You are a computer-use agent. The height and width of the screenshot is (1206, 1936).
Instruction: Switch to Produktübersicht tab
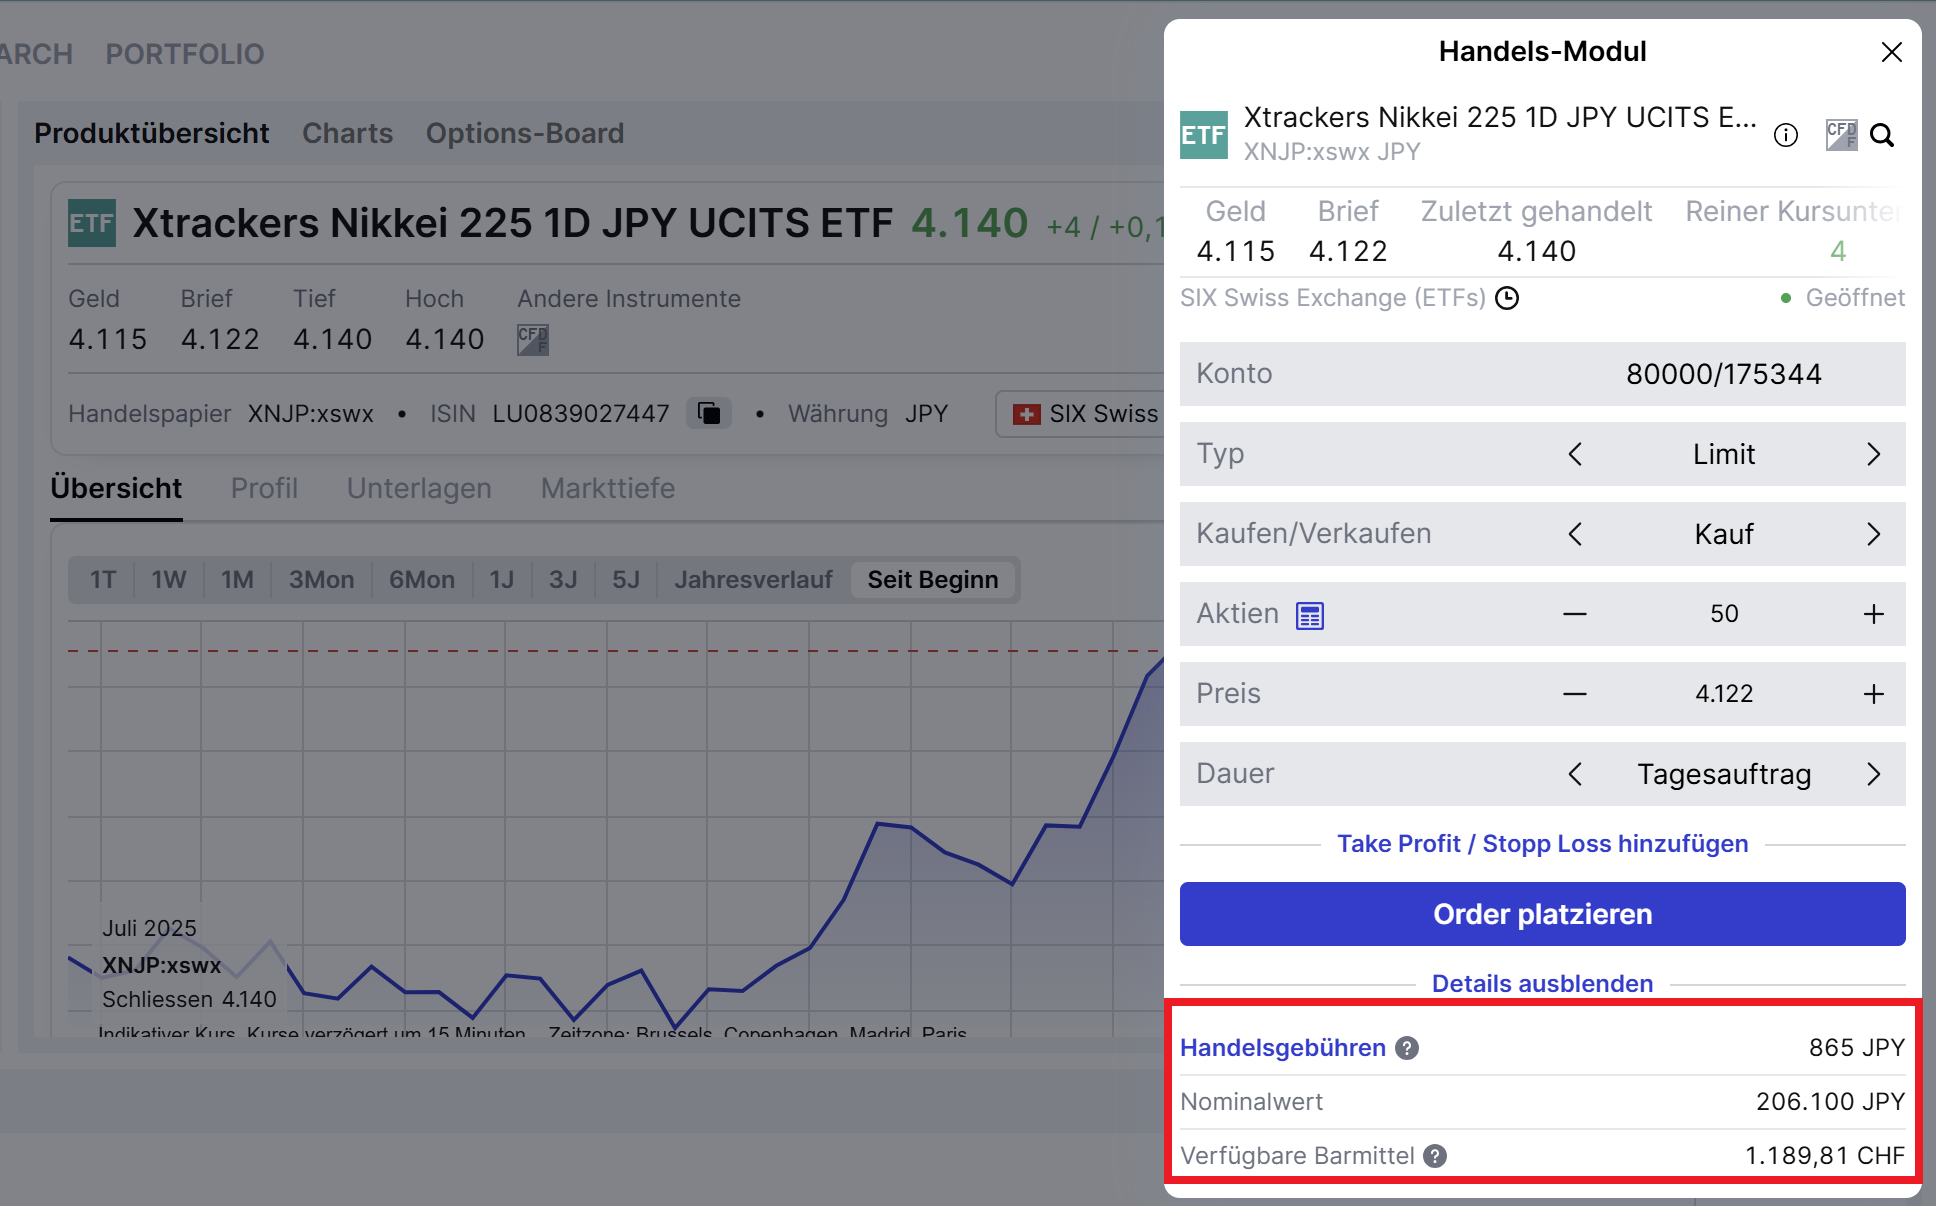(152, 133)
